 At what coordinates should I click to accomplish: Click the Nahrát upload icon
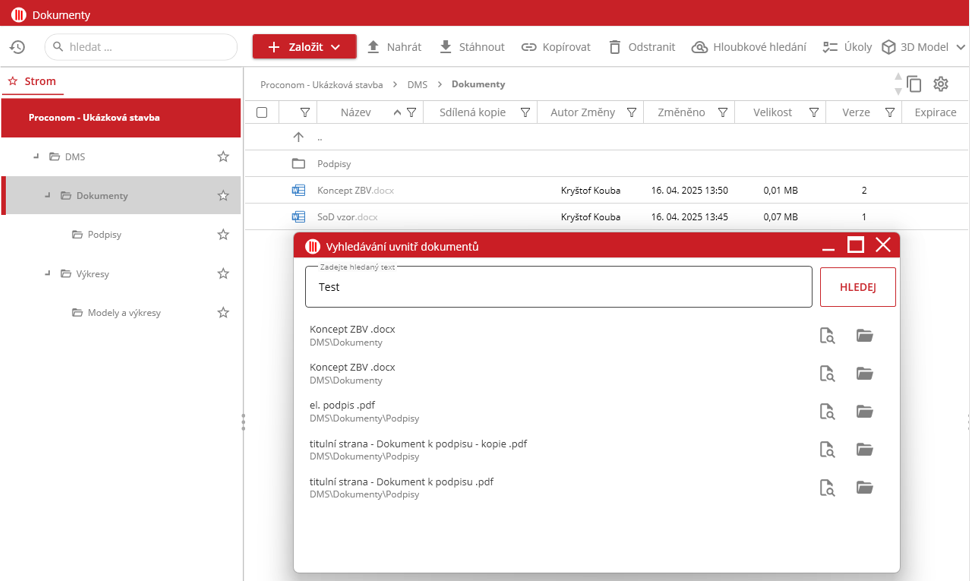tap(374, 47)
